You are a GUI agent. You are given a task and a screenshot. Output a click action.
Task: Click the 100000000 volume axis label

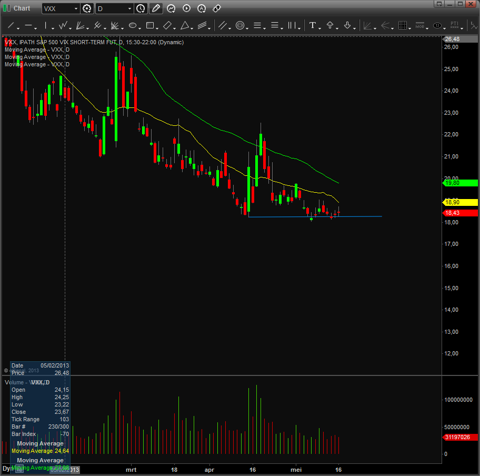coord(458,399)
